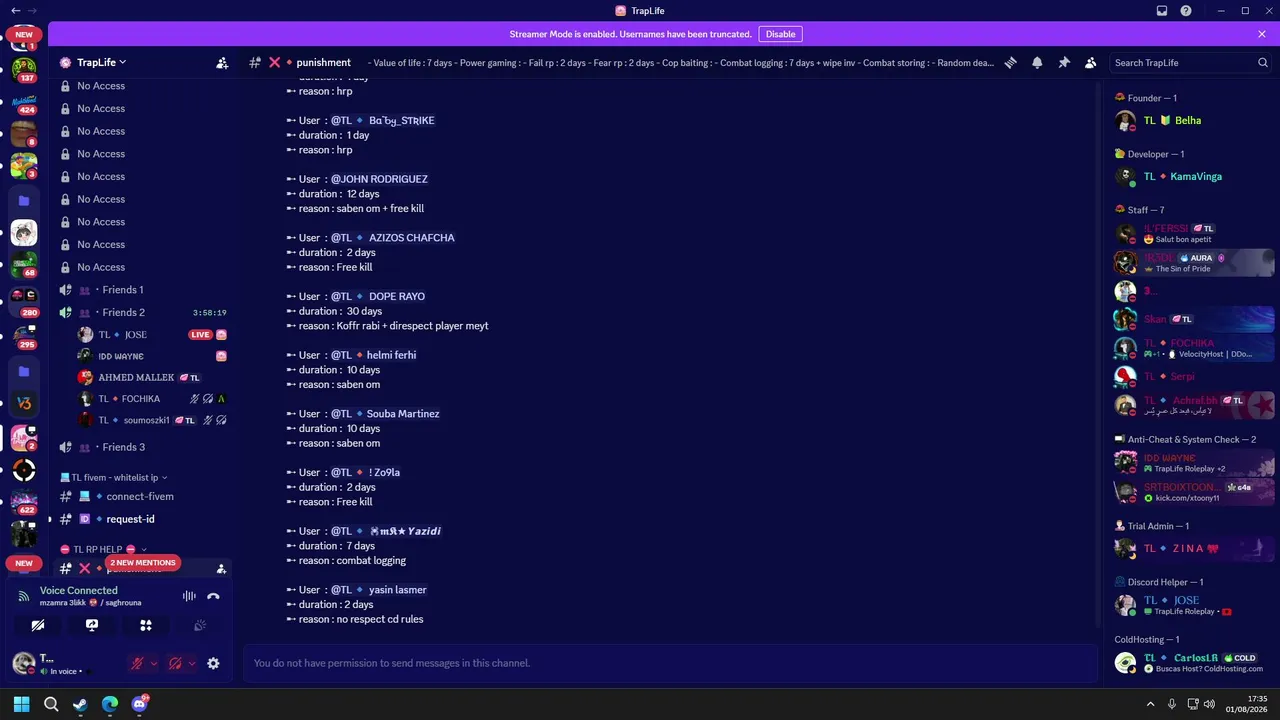Launch Steam from the taskbar

point(80,704)
